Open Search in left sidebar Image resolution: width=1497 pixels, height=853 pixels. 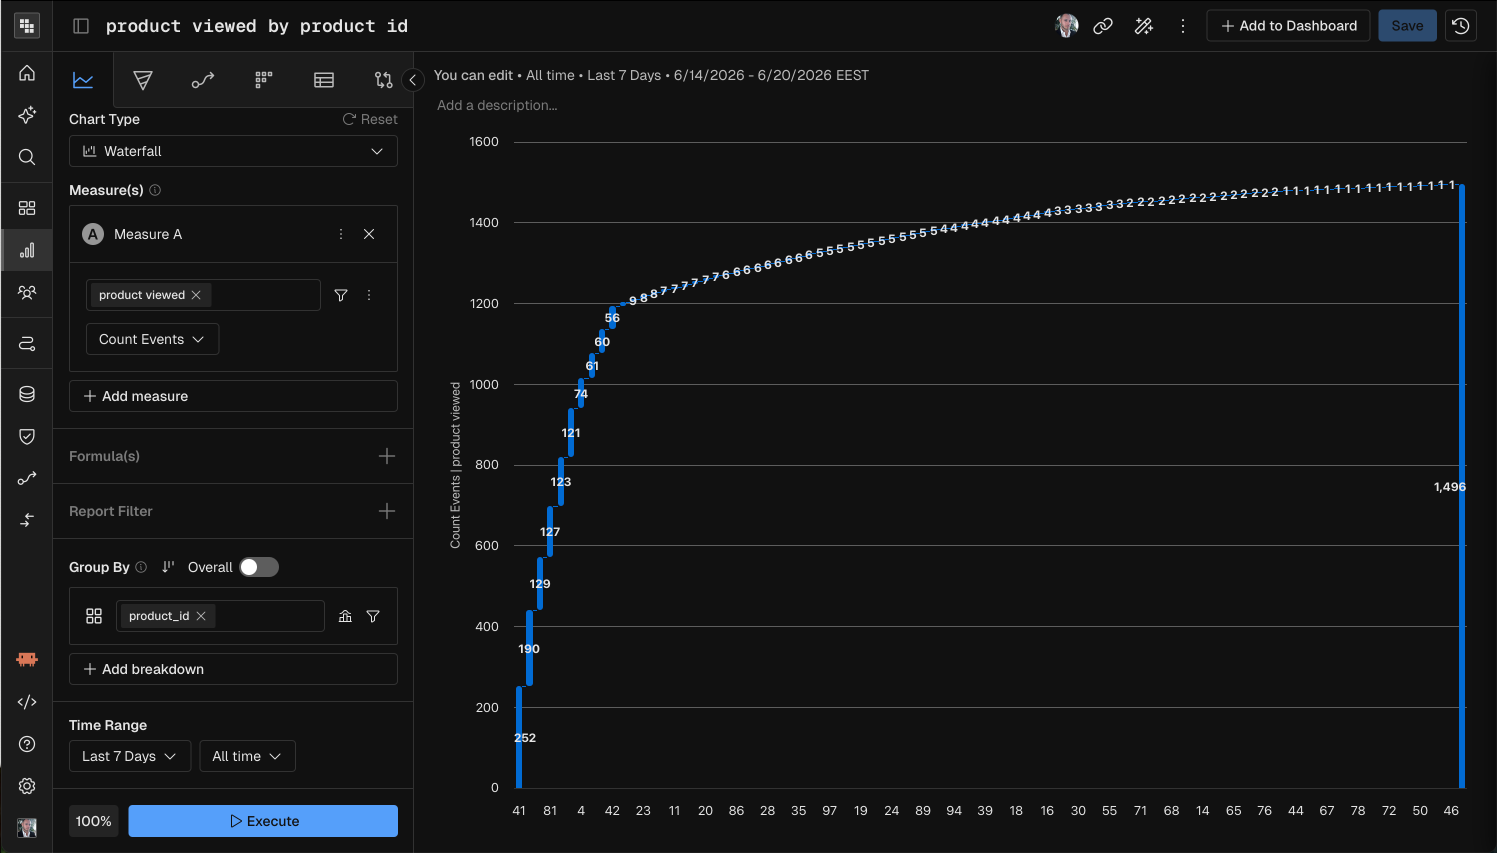click(27, 157)
